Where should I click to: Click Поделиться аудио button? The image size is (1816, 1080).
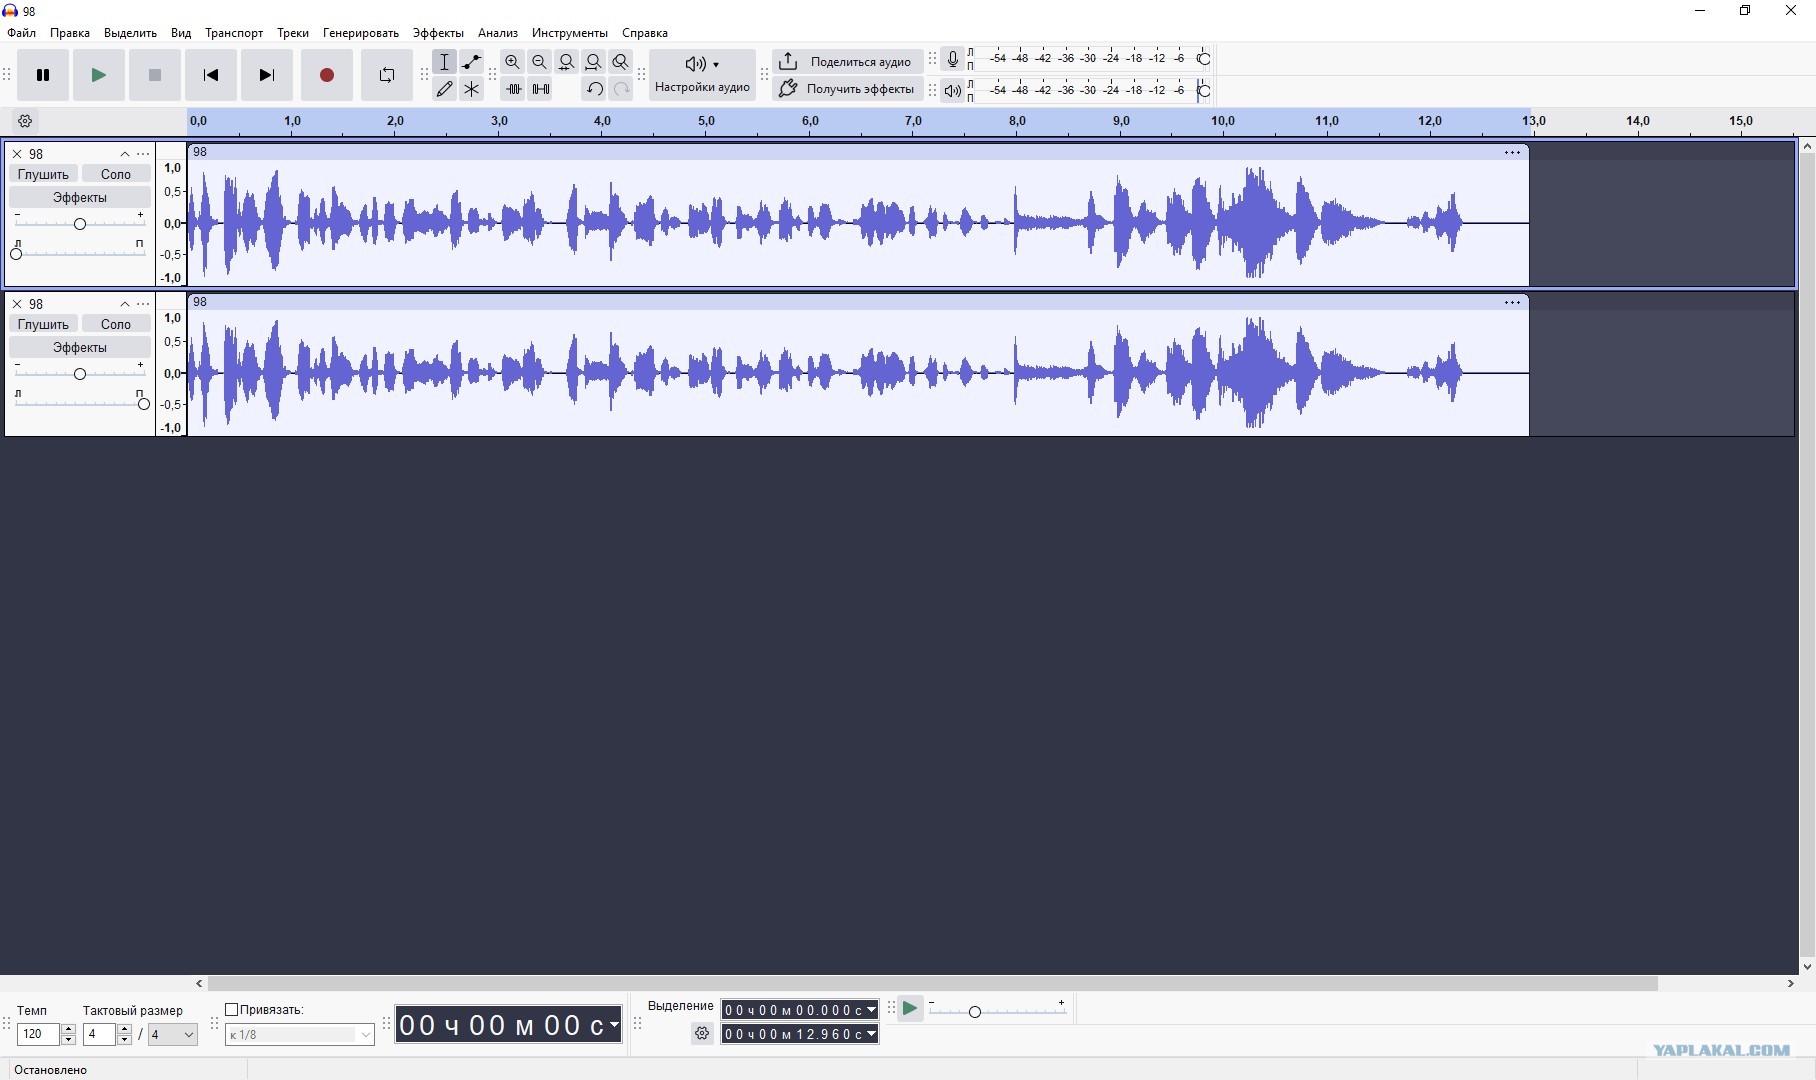[x=847, y=62]
